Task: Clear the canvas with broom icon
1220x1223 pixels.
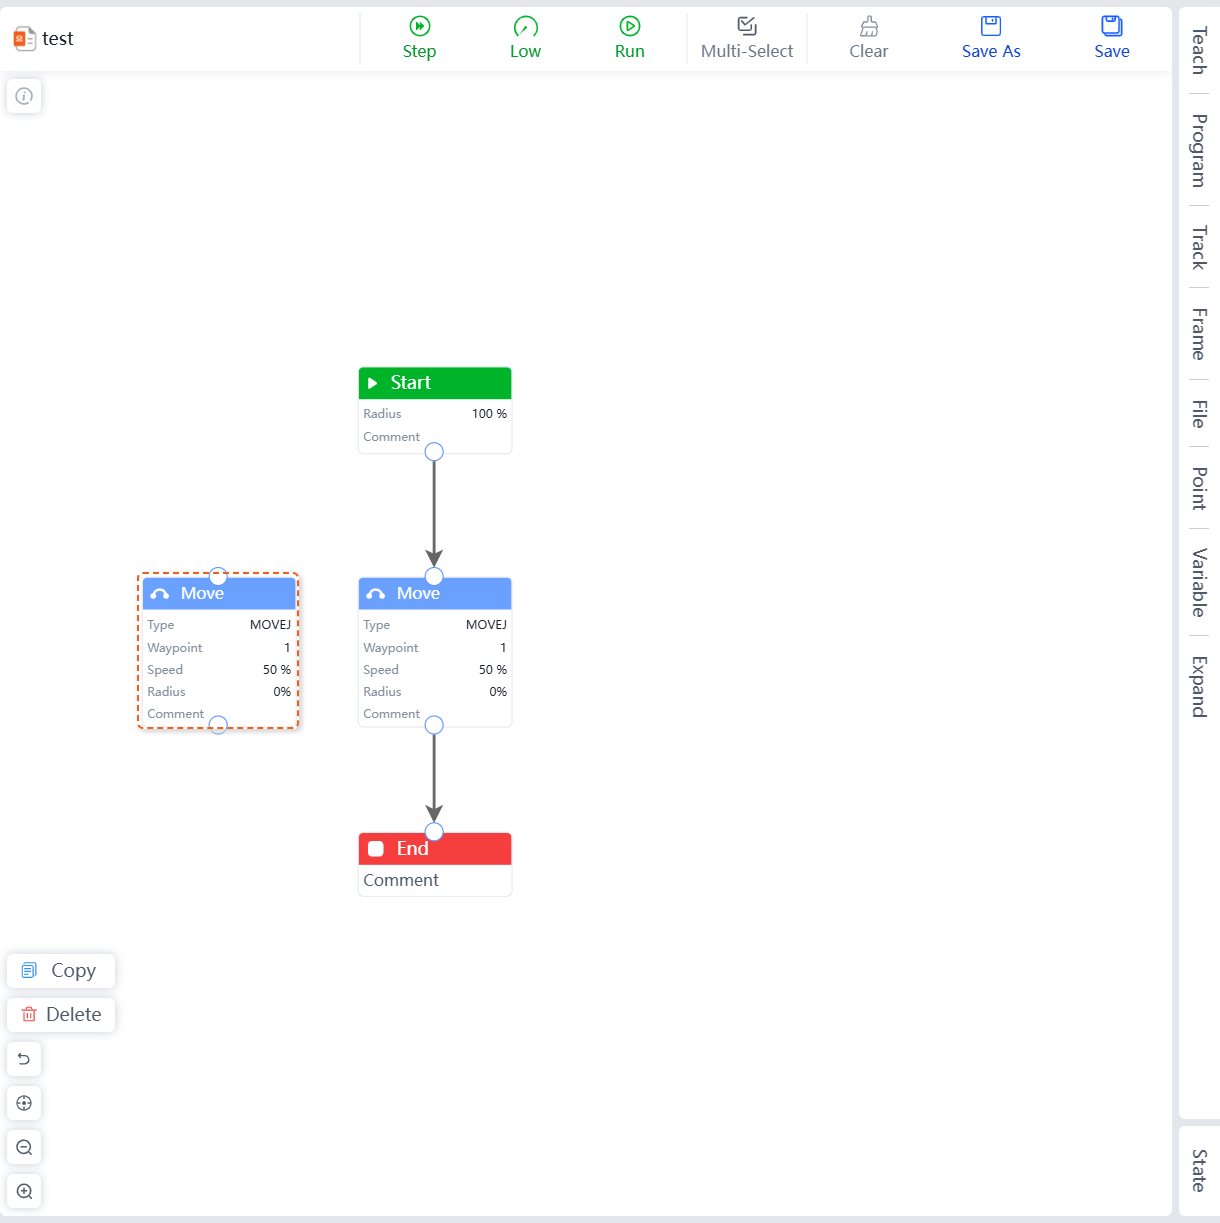Action: [x=868, y=27]
